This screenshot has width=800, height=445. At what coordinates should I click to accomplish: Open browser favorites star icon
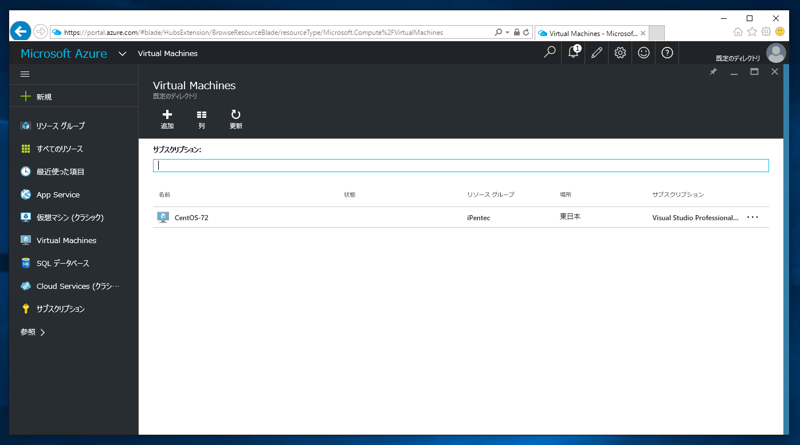coord(752,32)
